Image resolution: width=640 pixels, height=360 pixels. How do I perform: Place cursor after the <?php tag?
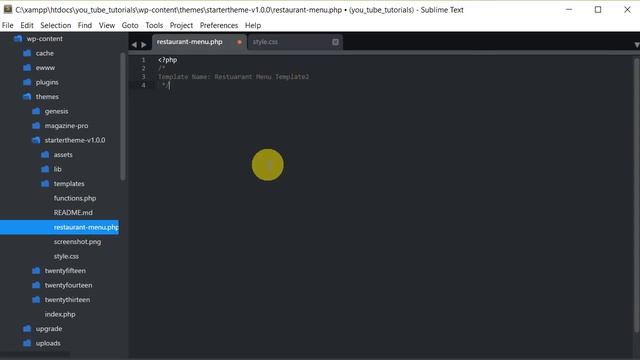(x=178, y=60)
